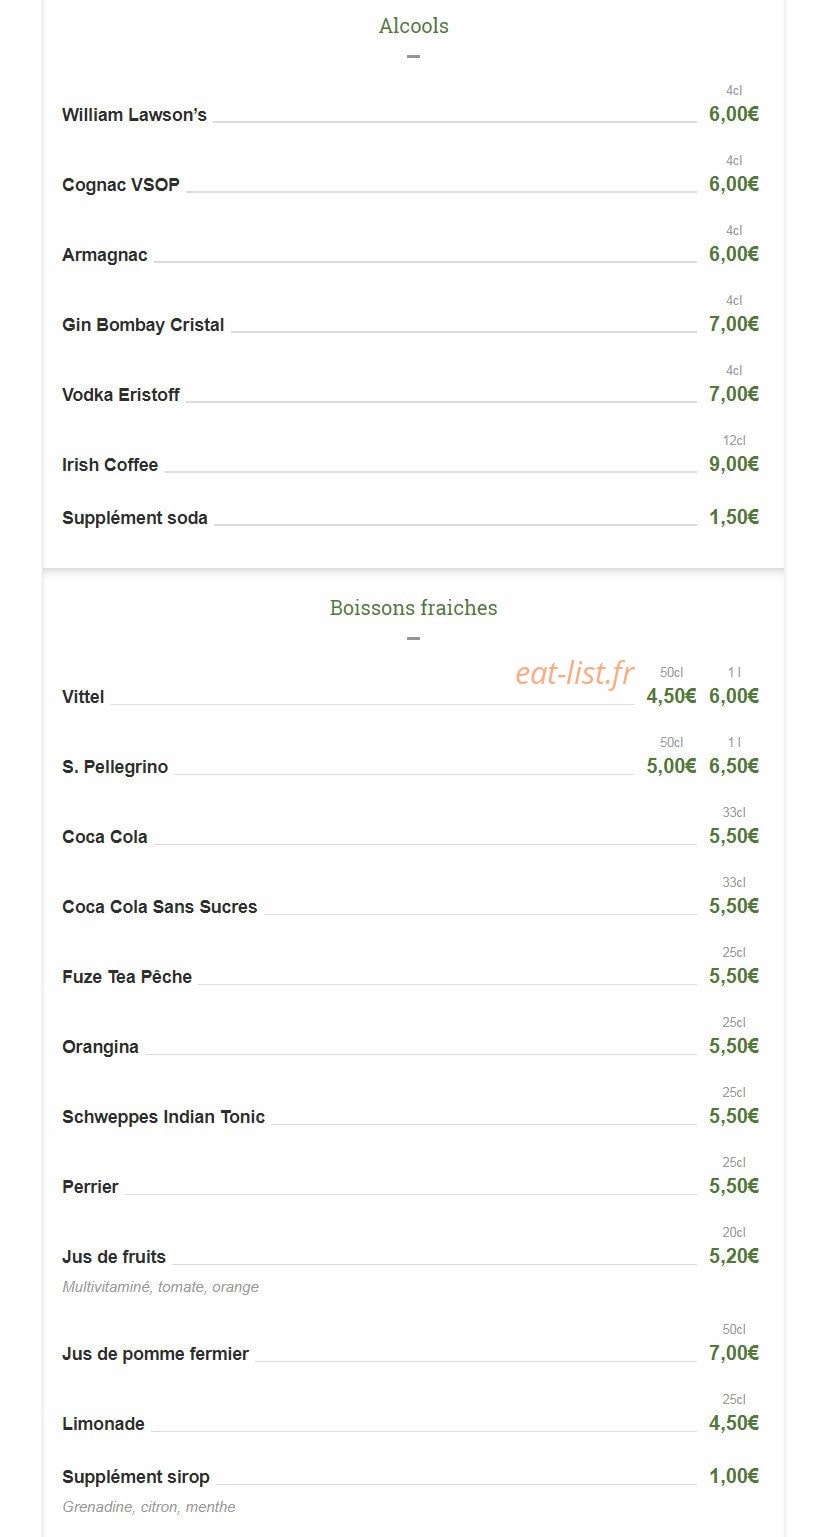Select the Perrier item
The image size is (817, 1537).
click(x=90, y=1187)
